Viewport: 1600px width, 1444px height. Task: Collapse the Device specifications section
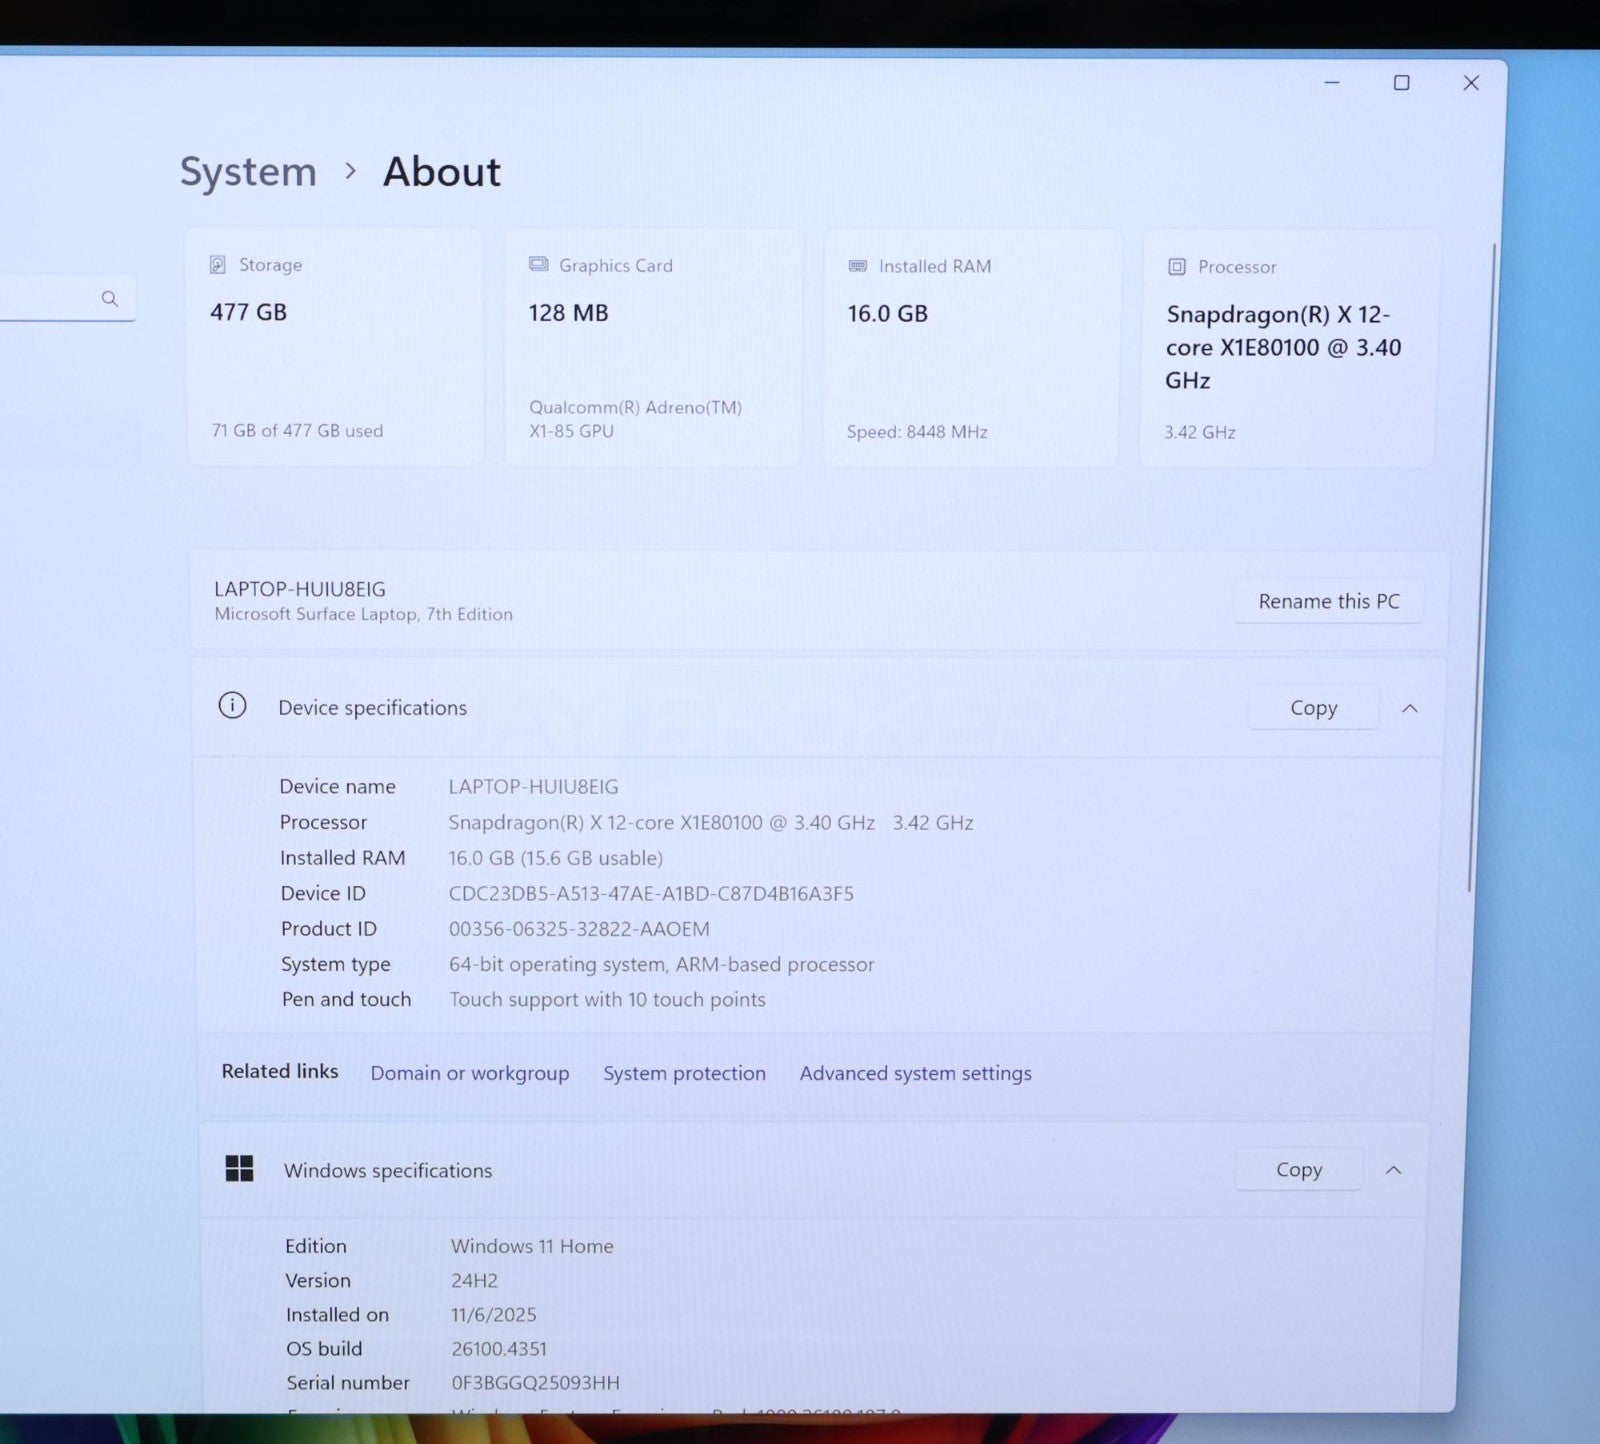click(x=1410, y=708)
